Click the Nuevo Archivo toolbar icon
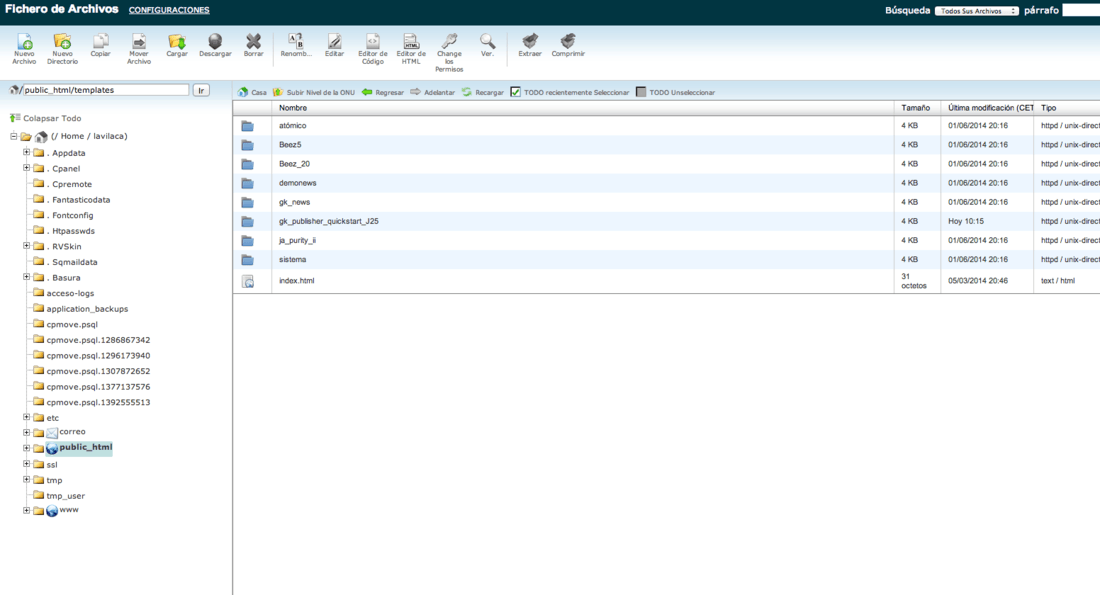The width and height of the screenshot is (1100, 595). coord(25,42)
